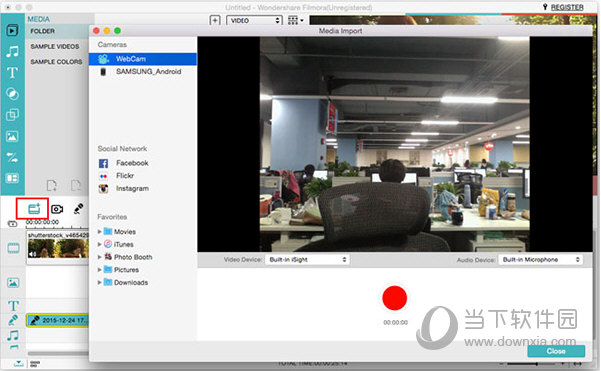Viewport: 601px width, 371px height.
Task: Open the Split Screen sidebar icon
Action: tap(12, 178)
